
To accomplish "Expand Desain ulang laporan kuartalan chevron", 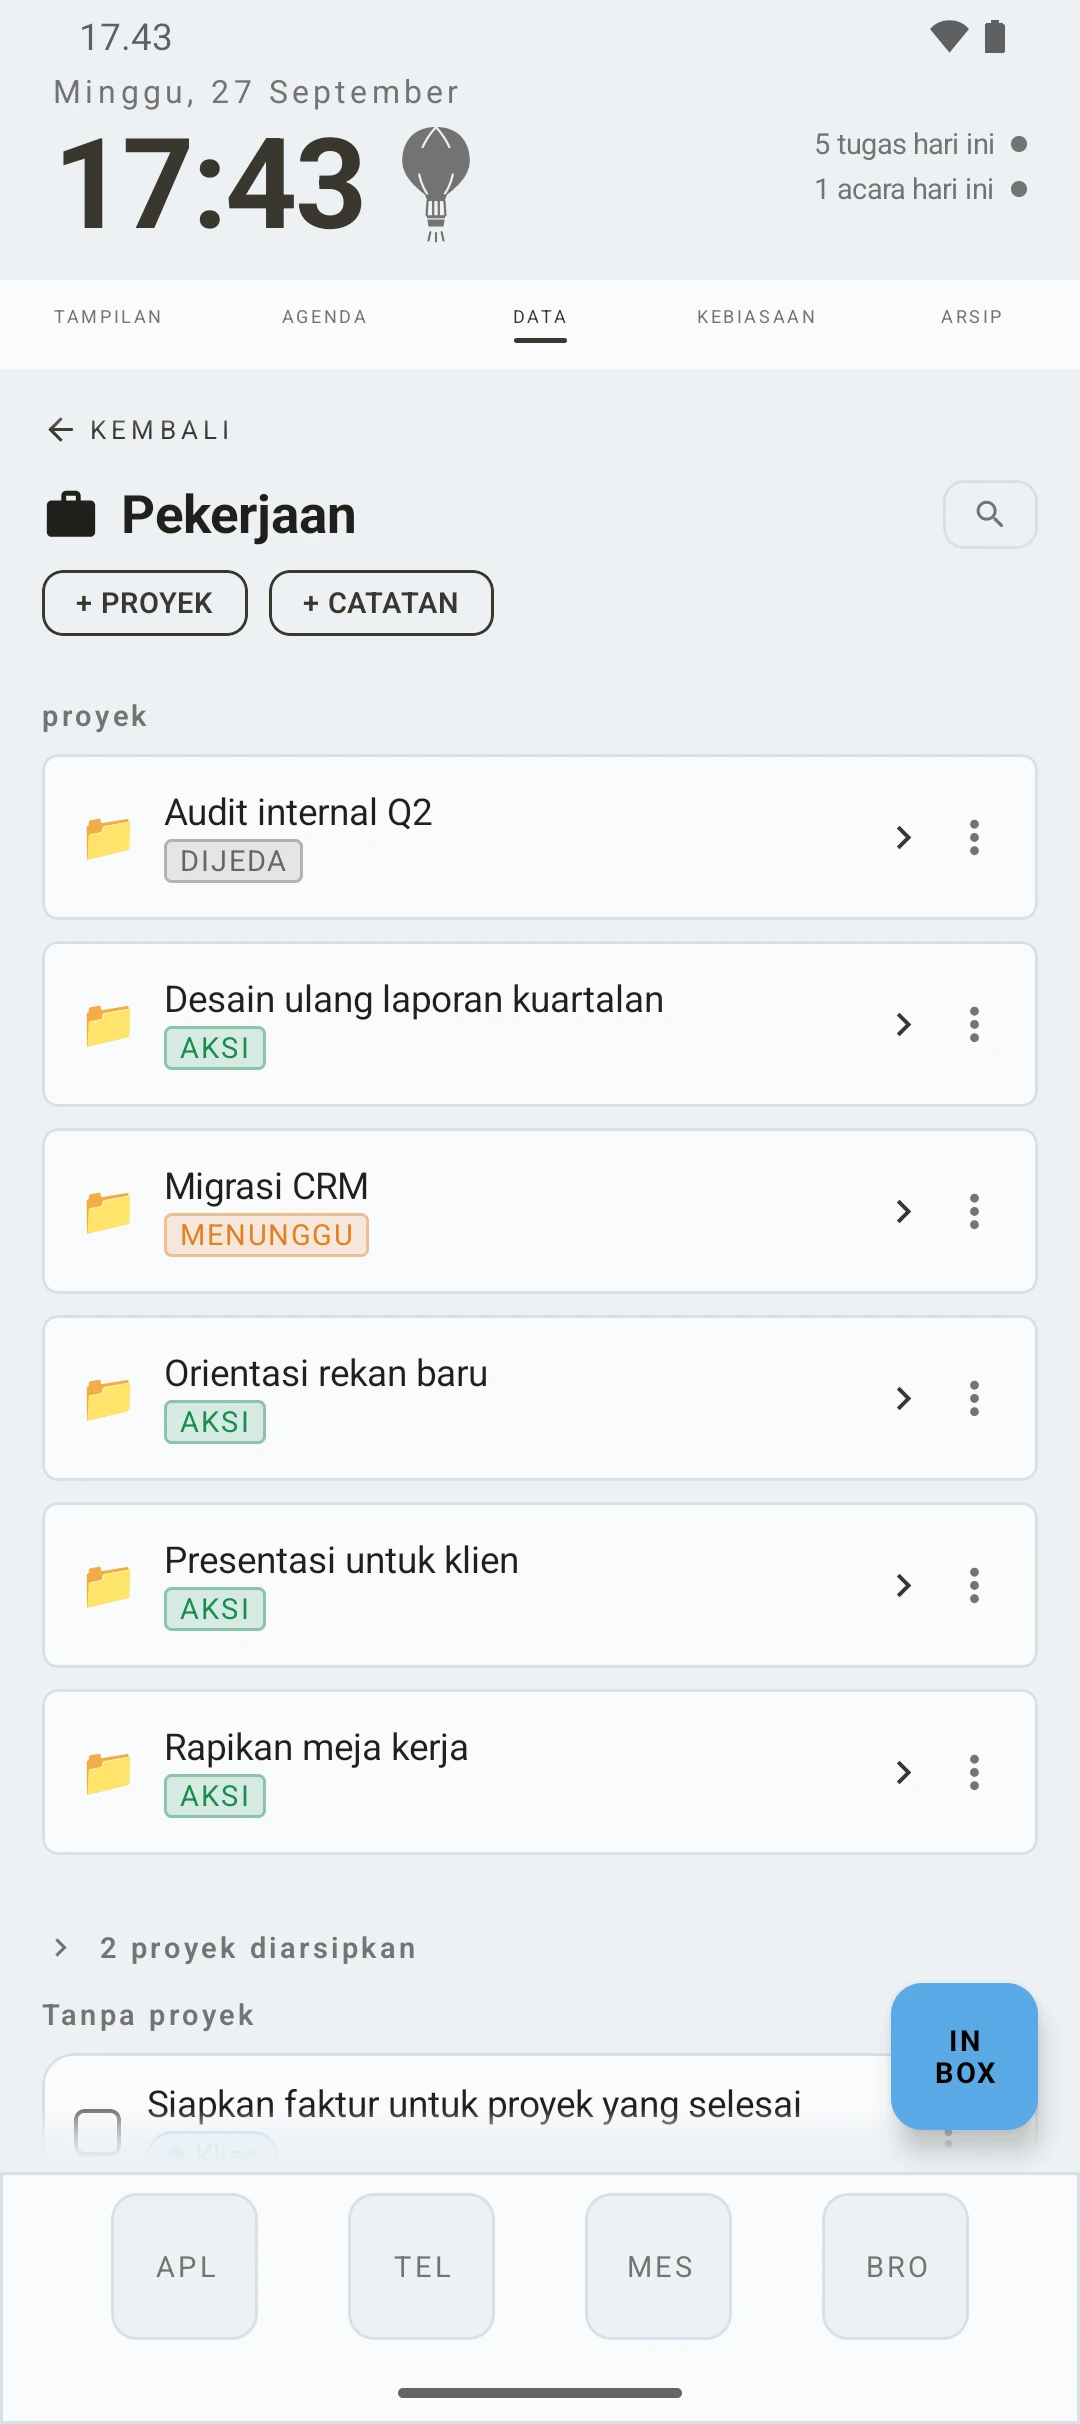I will (904, 1024).
